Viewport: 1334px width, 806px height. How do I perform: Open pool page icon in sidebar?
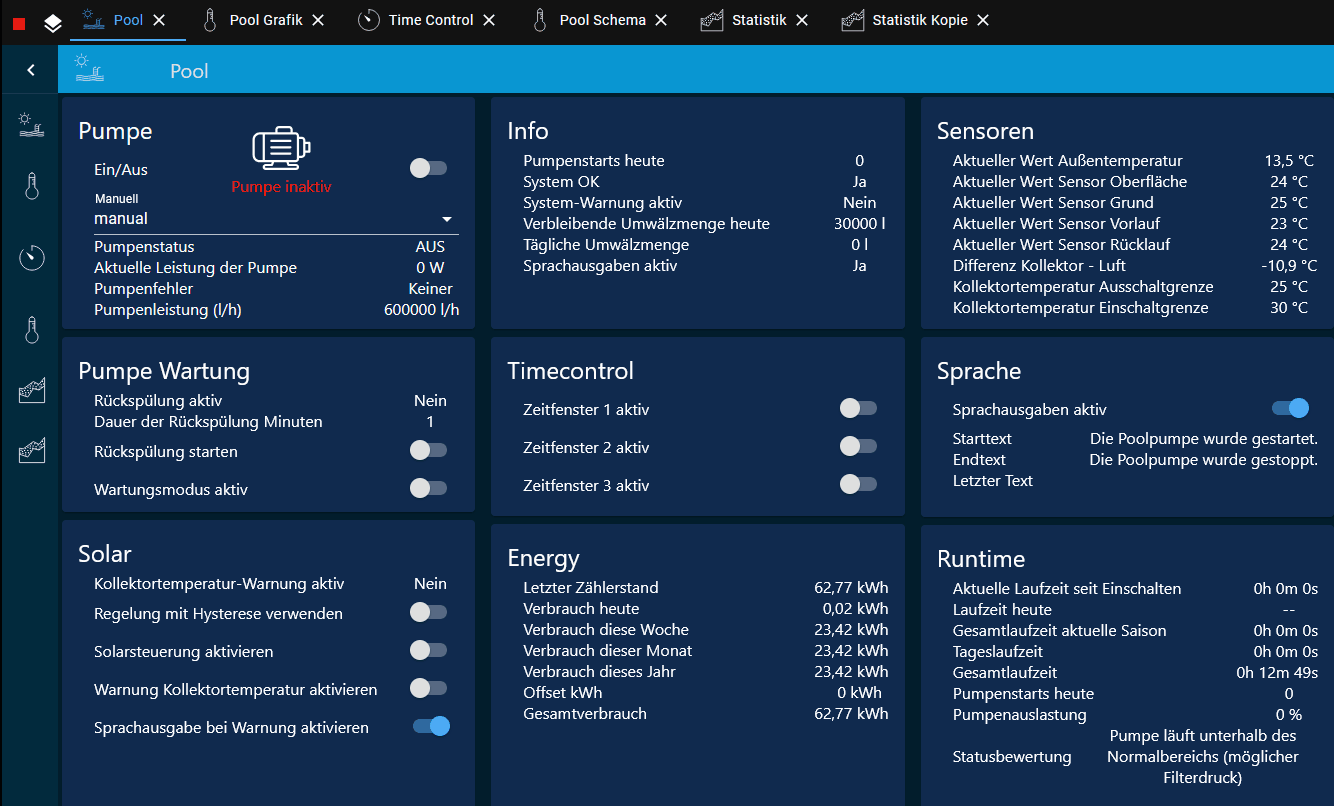coord(31,125)
